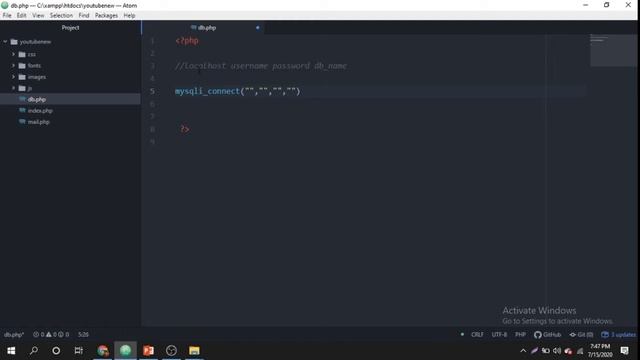Select the css folder icon in tree

pos(22,54)
